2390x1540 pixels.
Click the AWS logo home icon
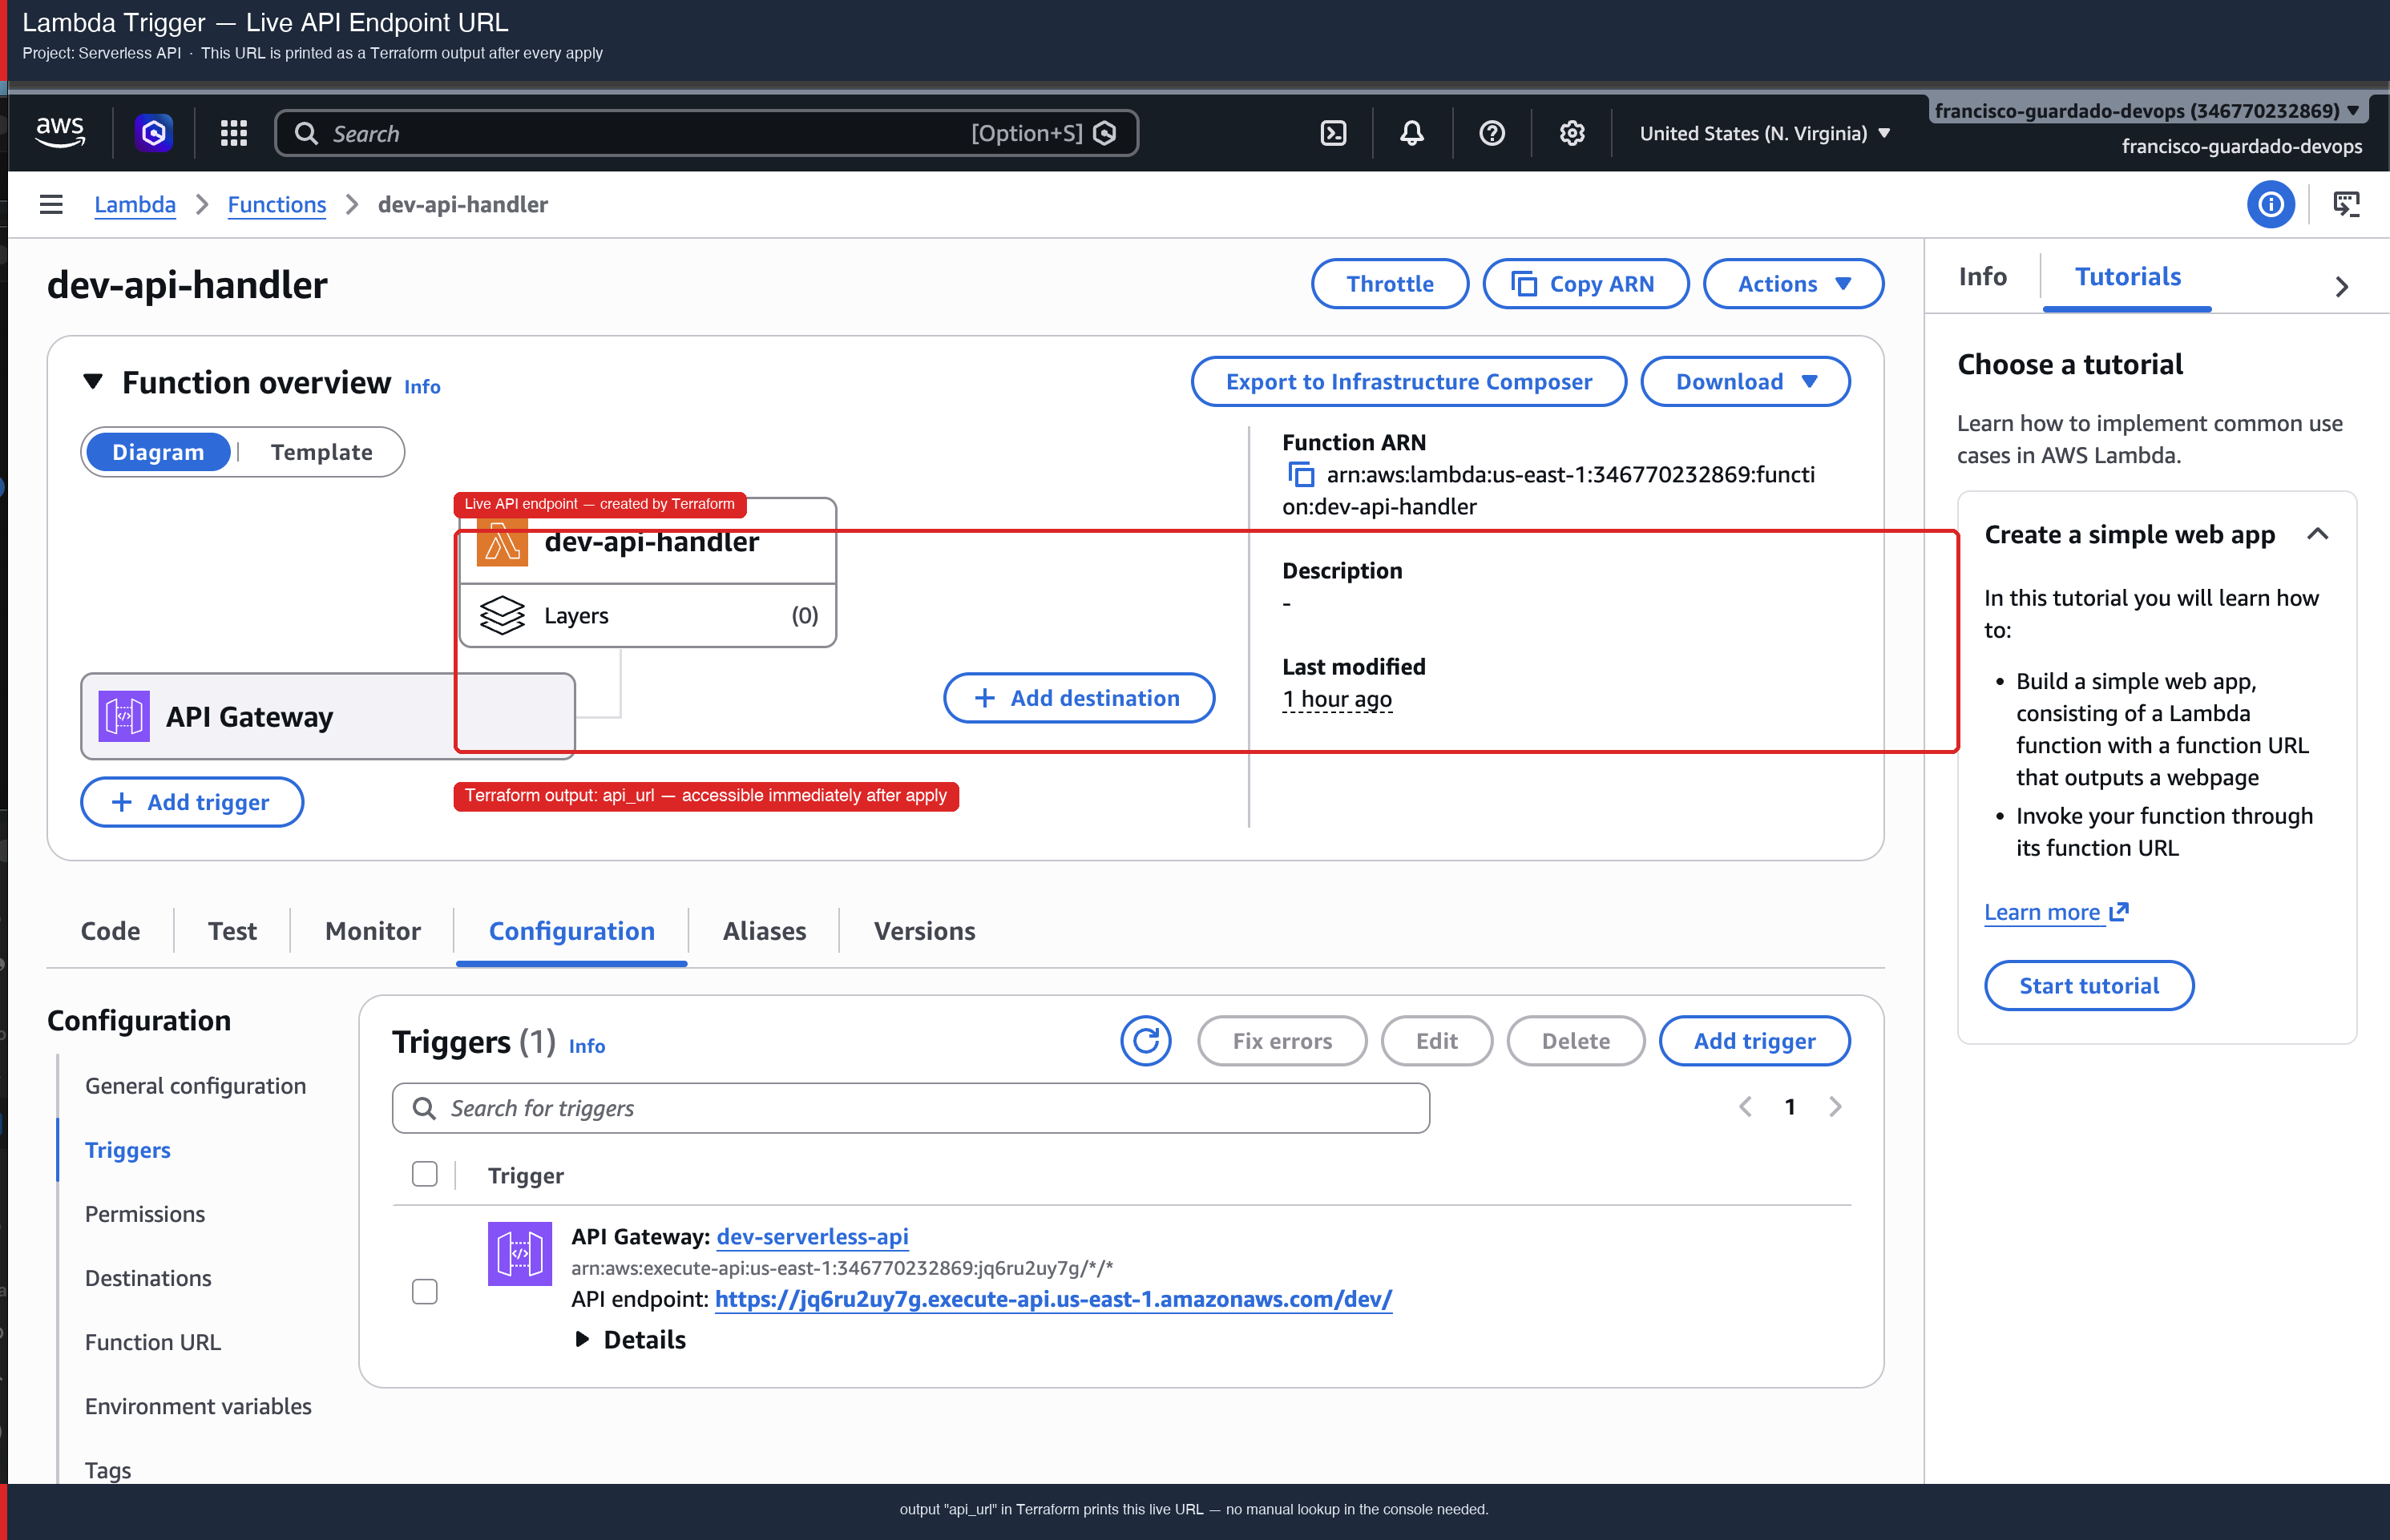tap(60, 132)
